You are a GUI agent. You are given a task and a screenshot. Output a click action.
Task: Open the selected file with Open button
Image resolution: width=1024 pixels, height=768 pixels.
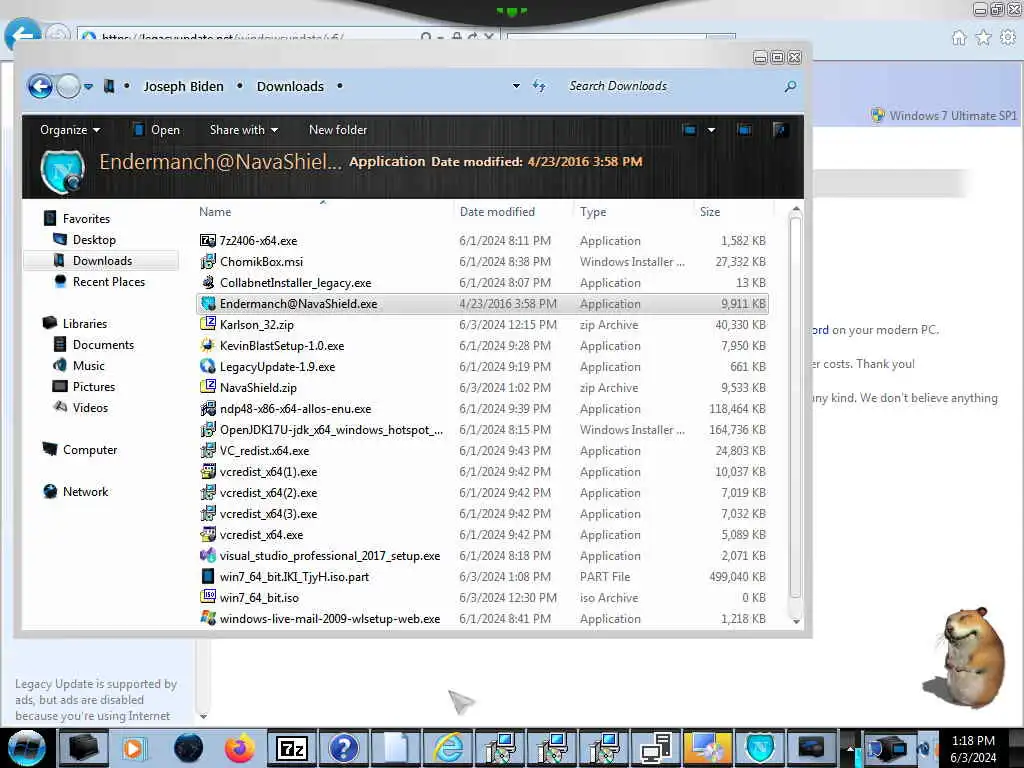[157, 130]
